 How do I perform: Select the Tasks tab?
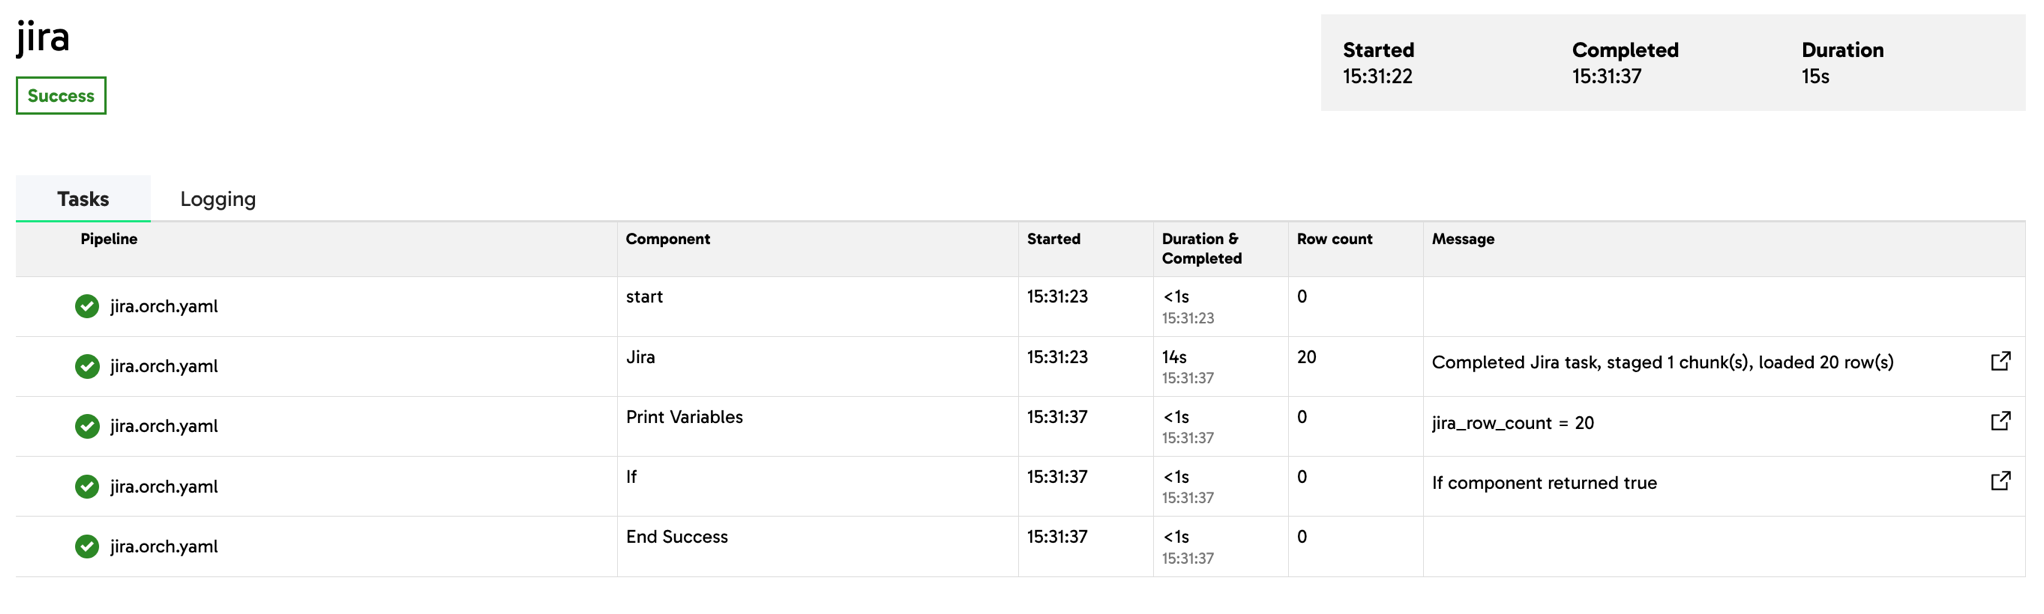pyautogui.click(x=83, y=199)
